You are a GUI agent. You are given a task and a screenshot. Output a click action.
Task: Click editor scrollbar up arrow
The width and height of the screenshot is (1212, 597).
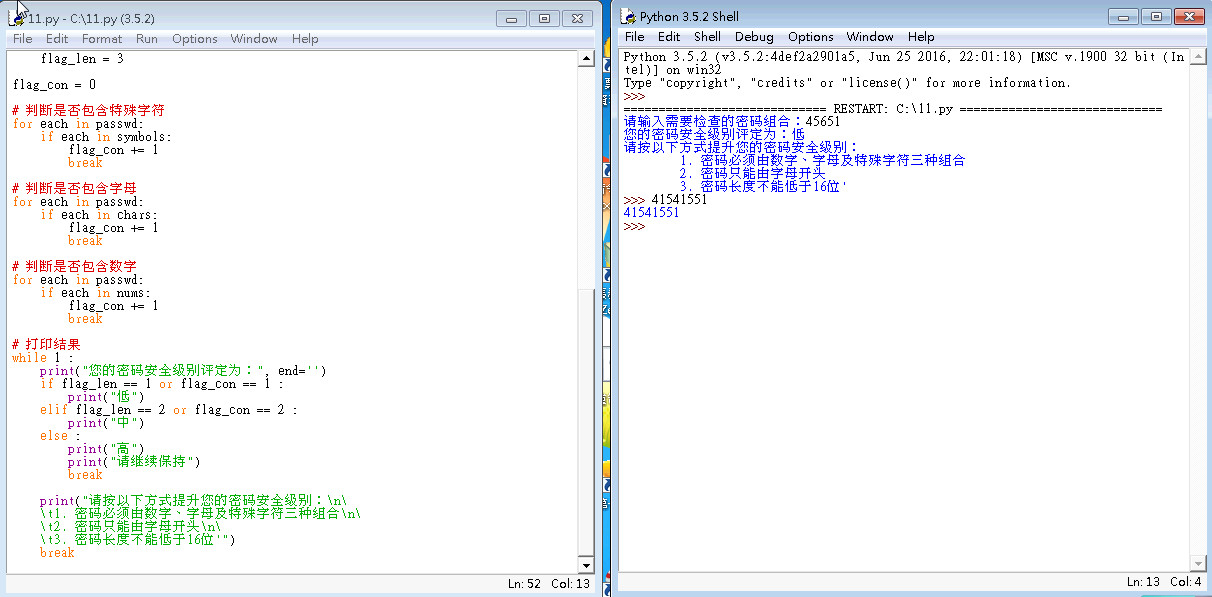586,59
